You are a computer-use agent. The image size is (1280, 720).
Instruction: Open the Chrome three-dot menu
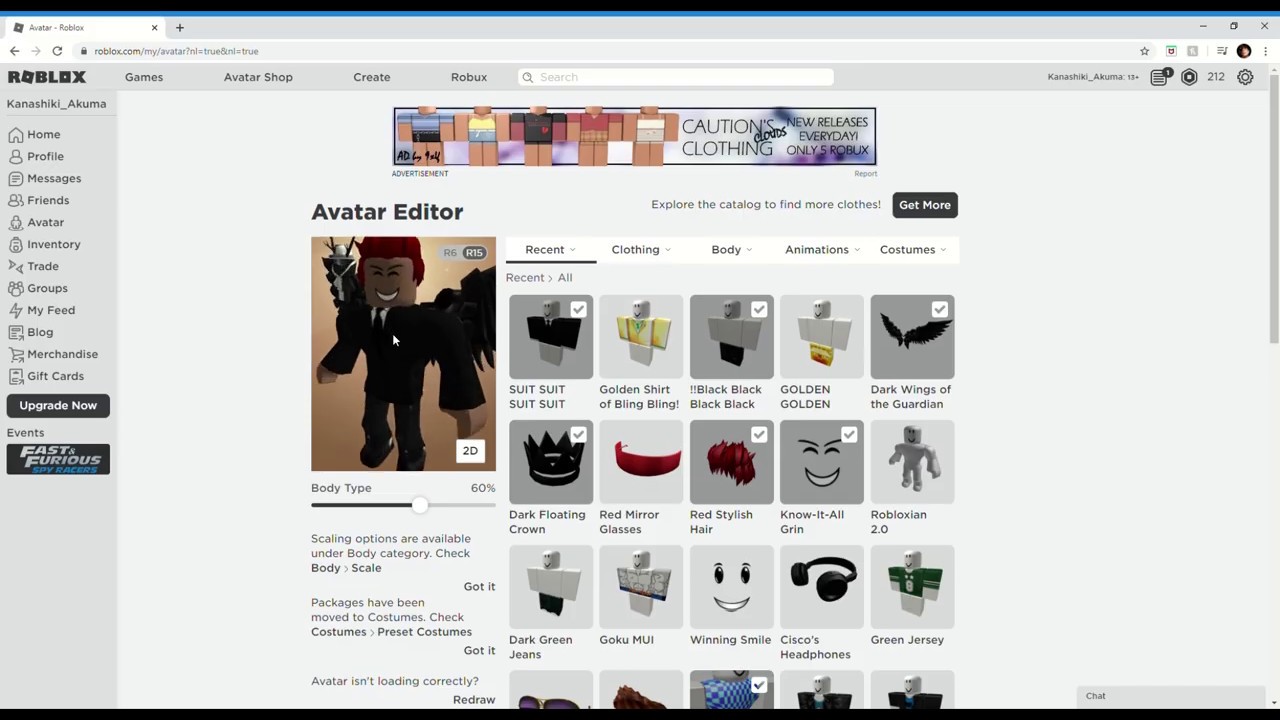click(x=1265, y=51)
